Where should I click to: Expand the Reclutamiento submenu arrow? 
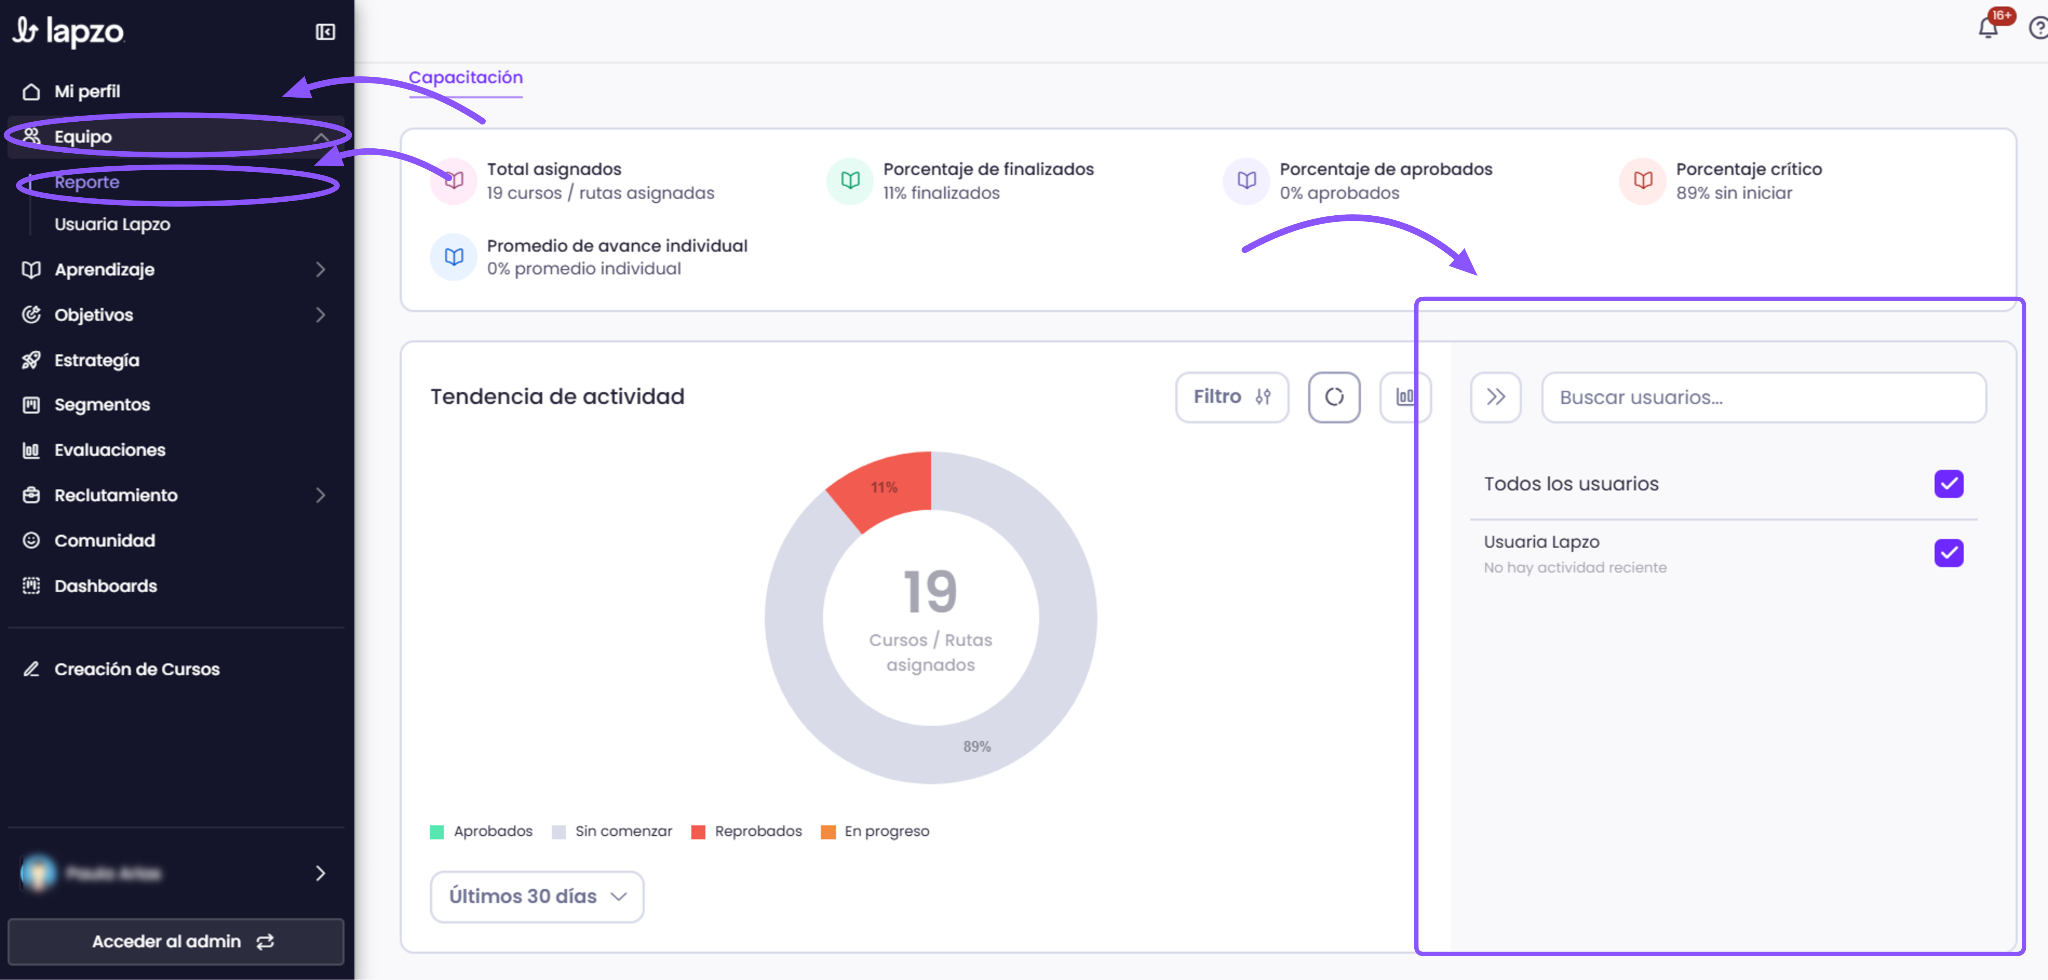coord(321,495)
